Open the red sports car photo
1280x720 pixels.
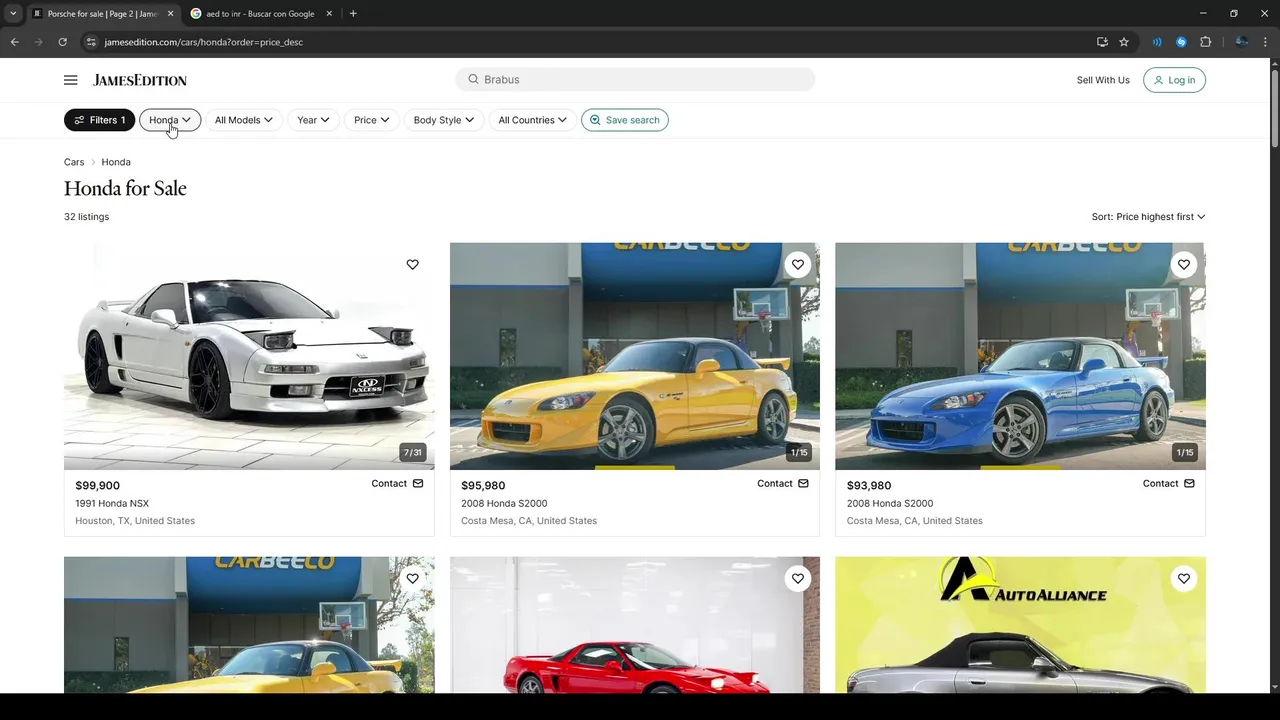tap(635, 625)
